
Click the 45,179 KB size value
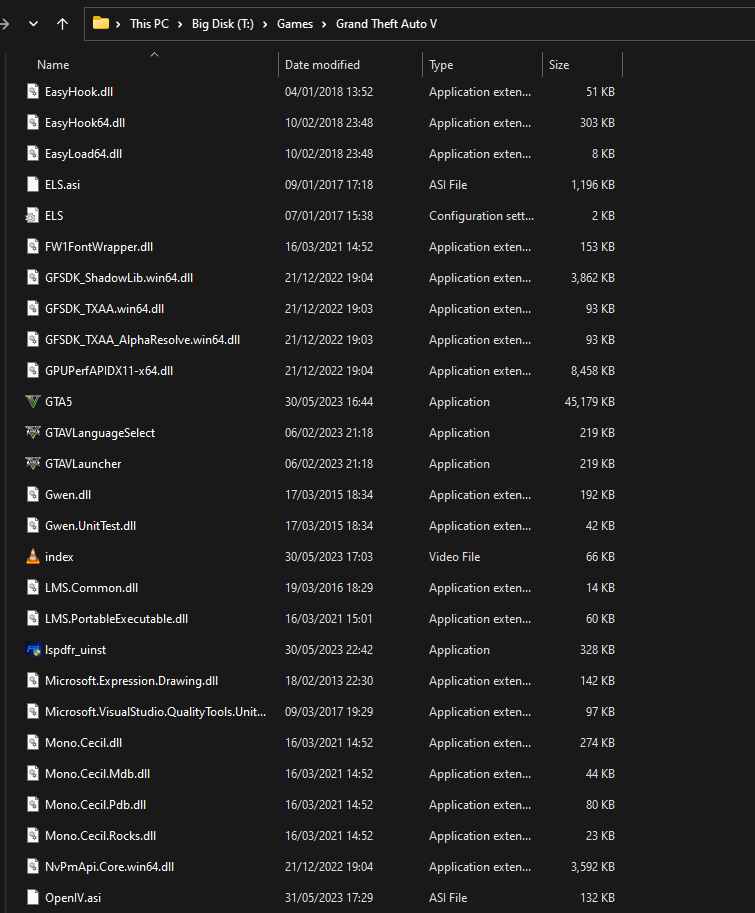click(x=590, y=402)
